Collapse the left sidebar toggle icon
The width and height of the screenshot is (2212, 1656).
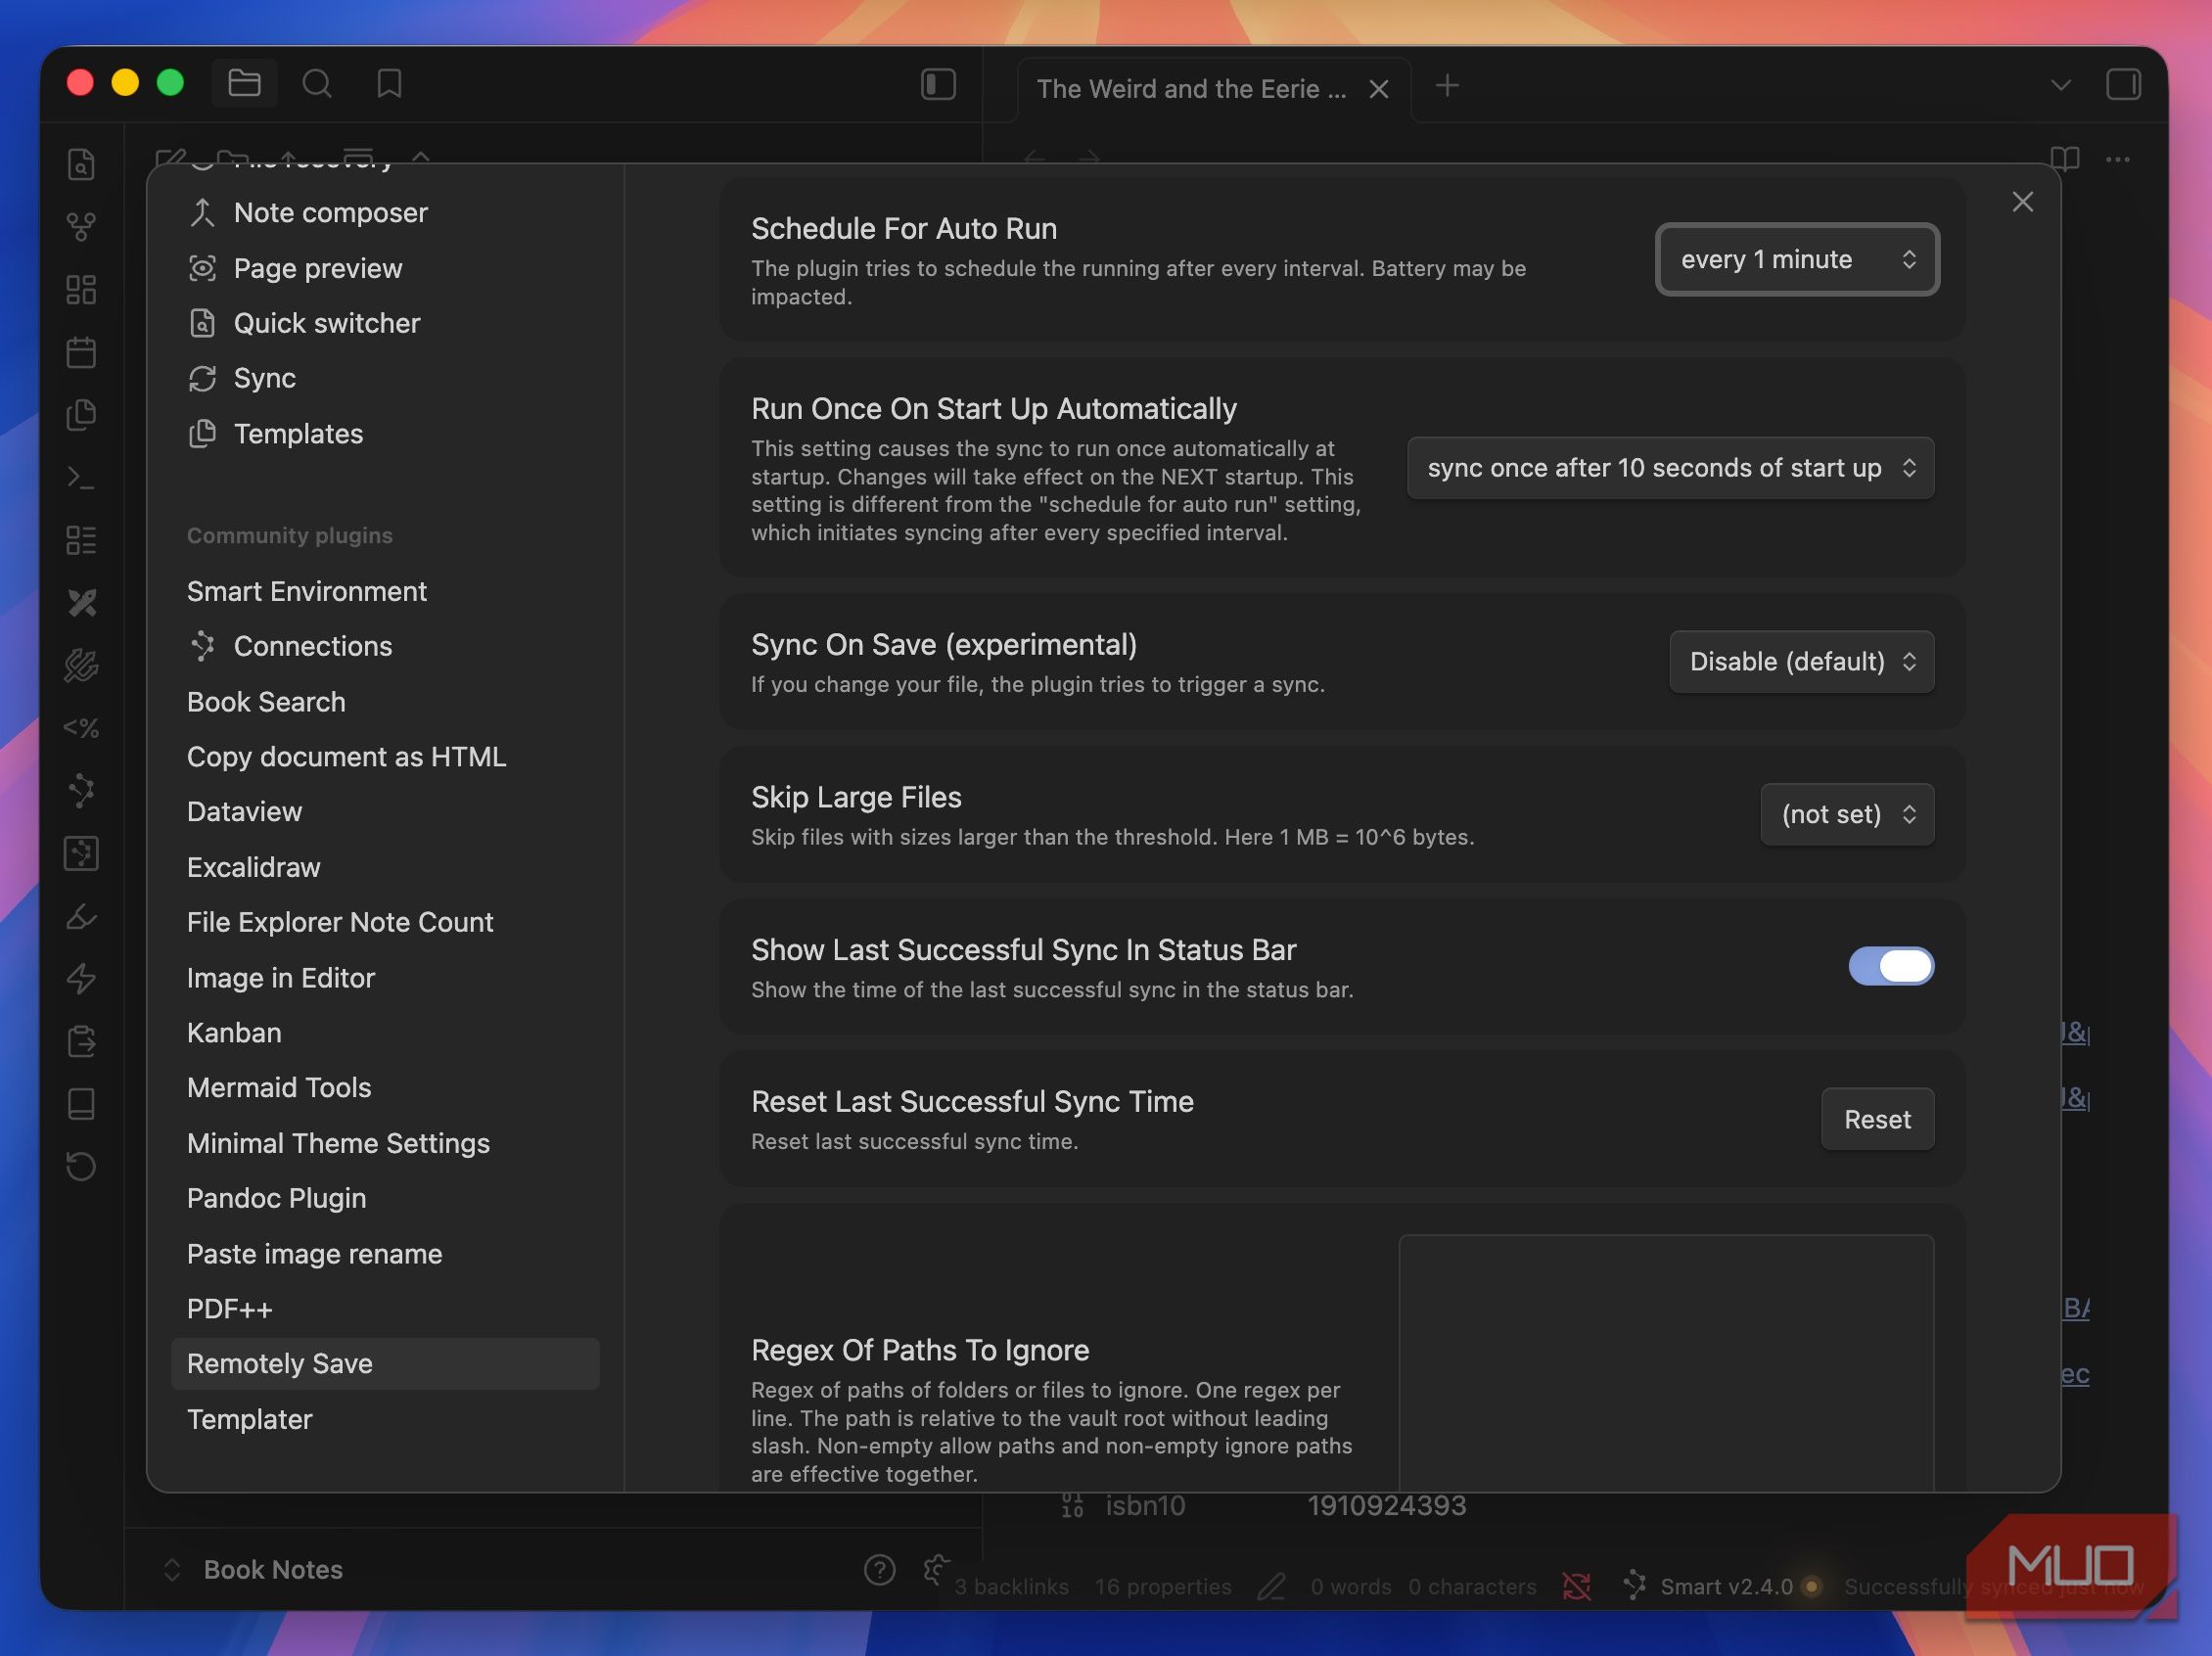(x=938, y=84)
